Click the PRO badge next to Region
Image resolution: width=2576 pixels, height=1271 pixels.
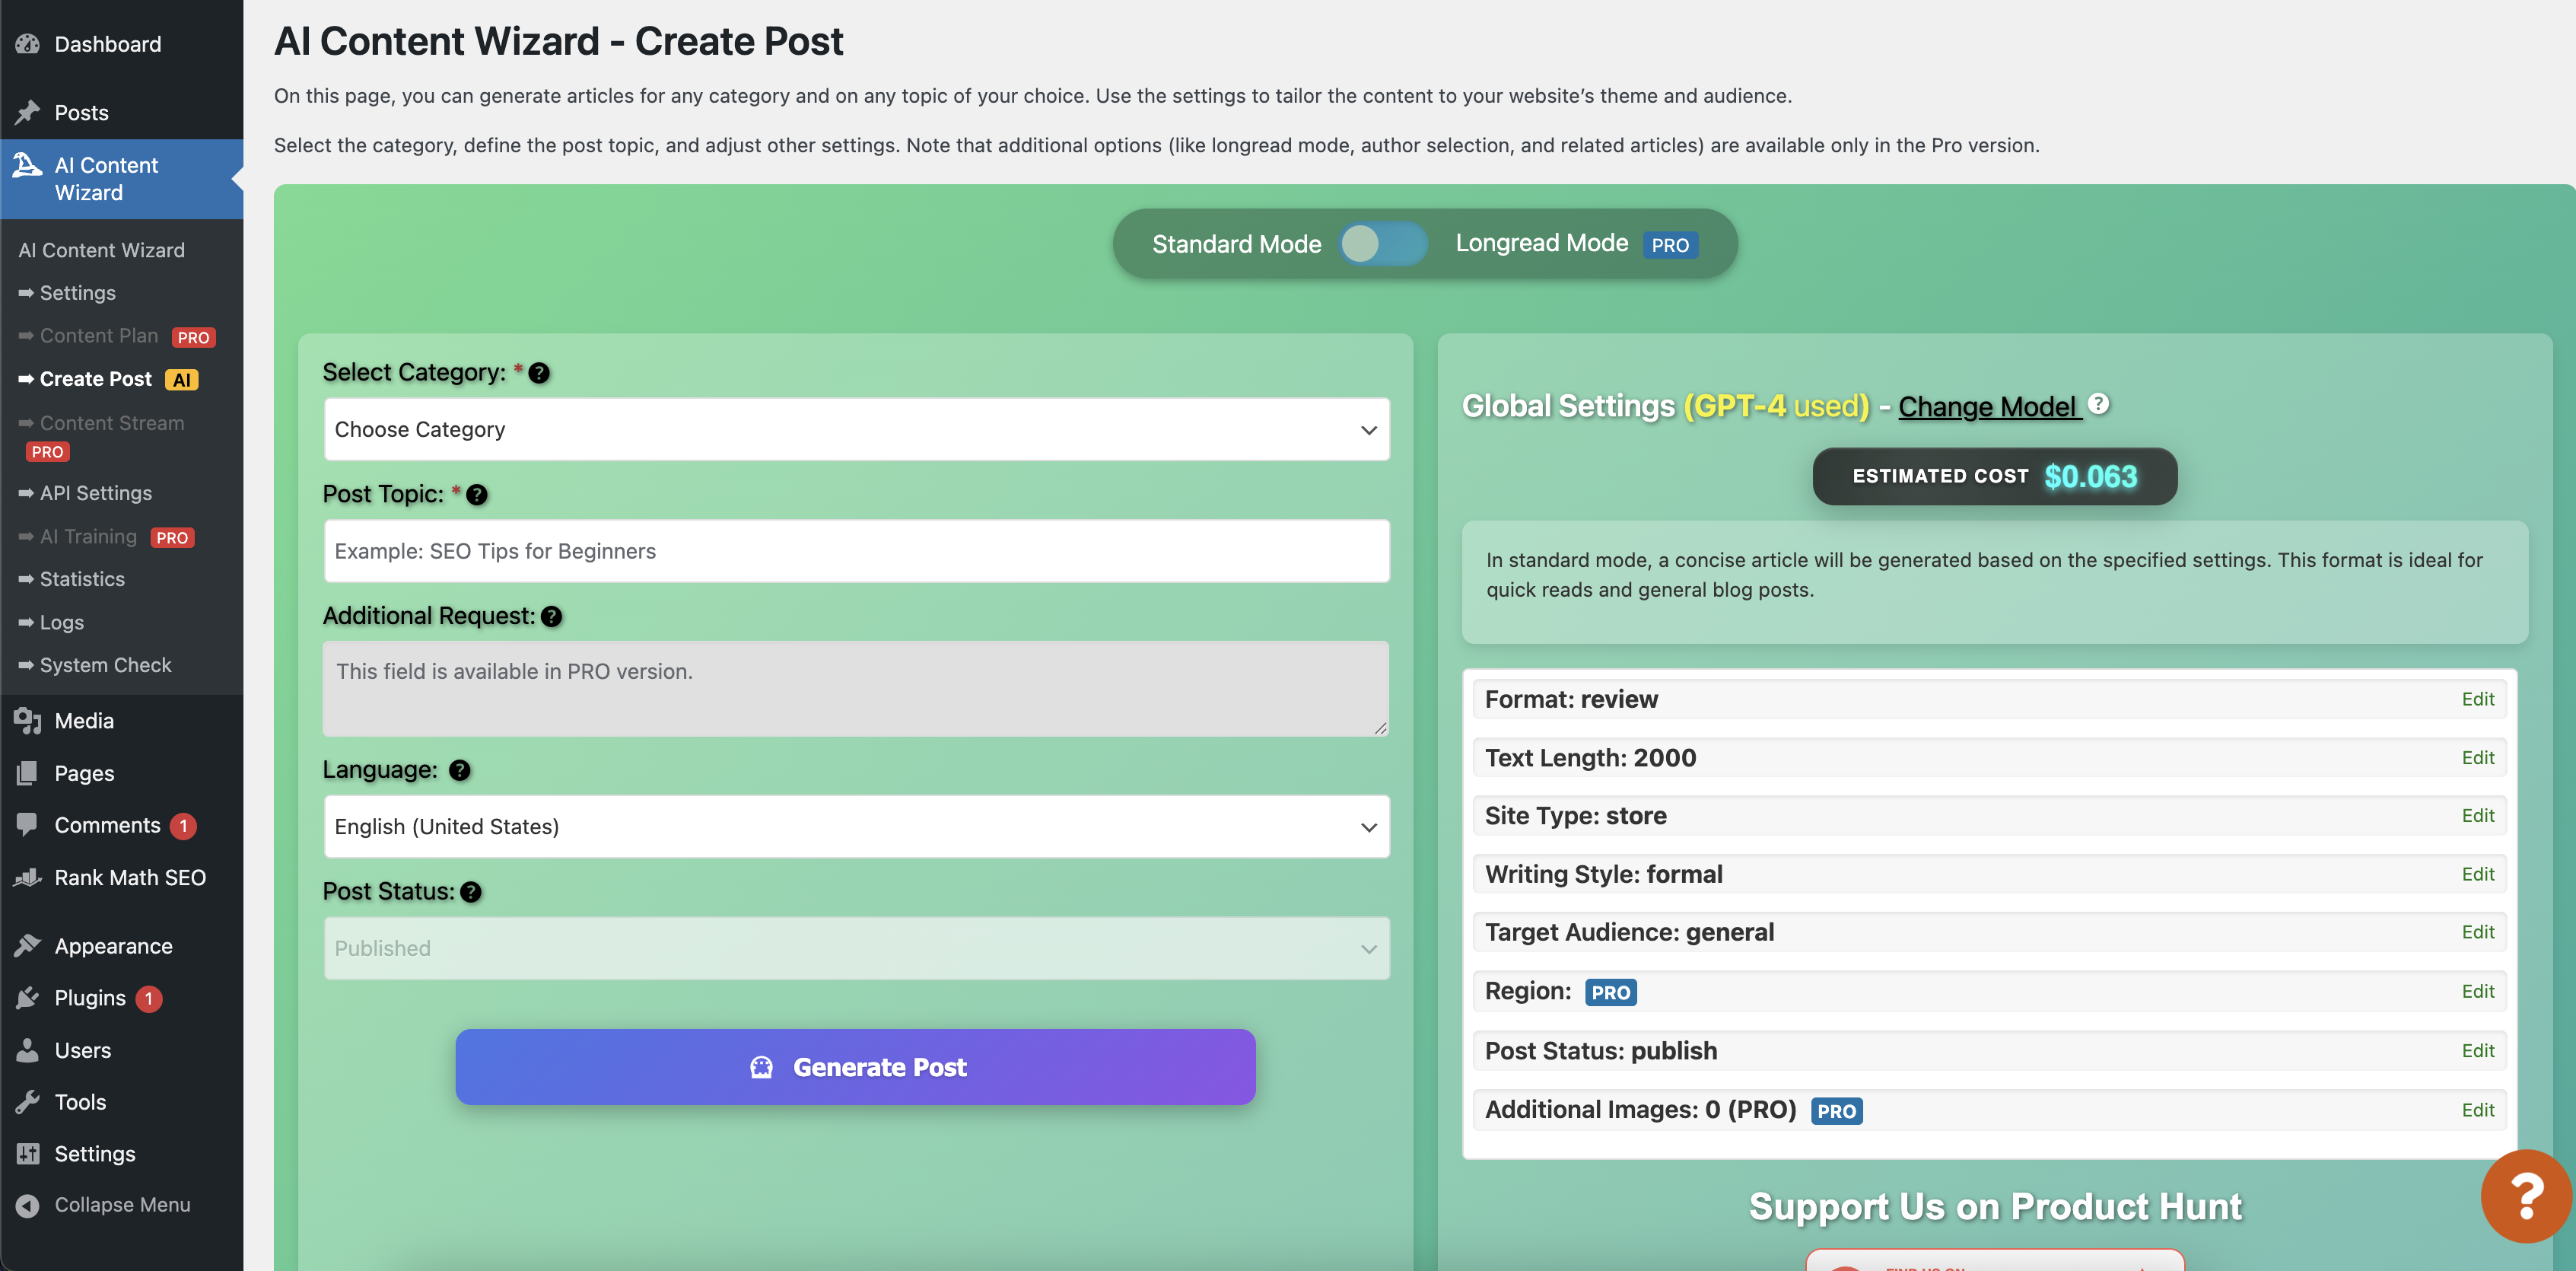(x=1610, y=992)
